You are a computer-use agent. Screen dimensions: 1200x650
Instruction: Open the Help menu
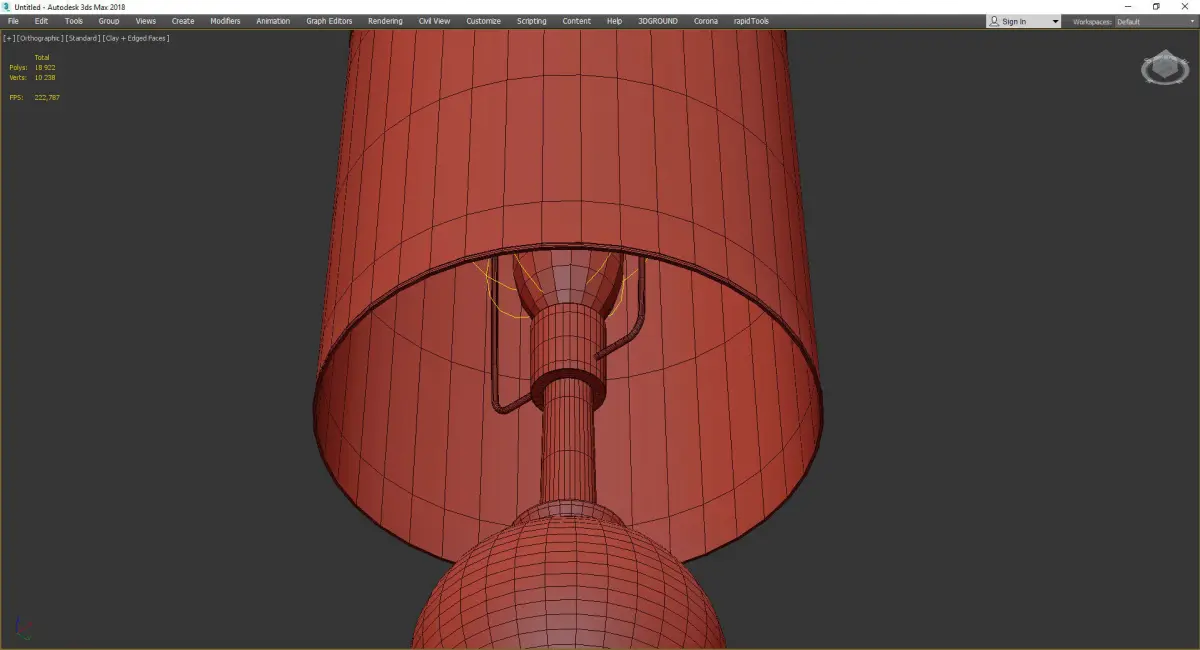coord(614,21)
